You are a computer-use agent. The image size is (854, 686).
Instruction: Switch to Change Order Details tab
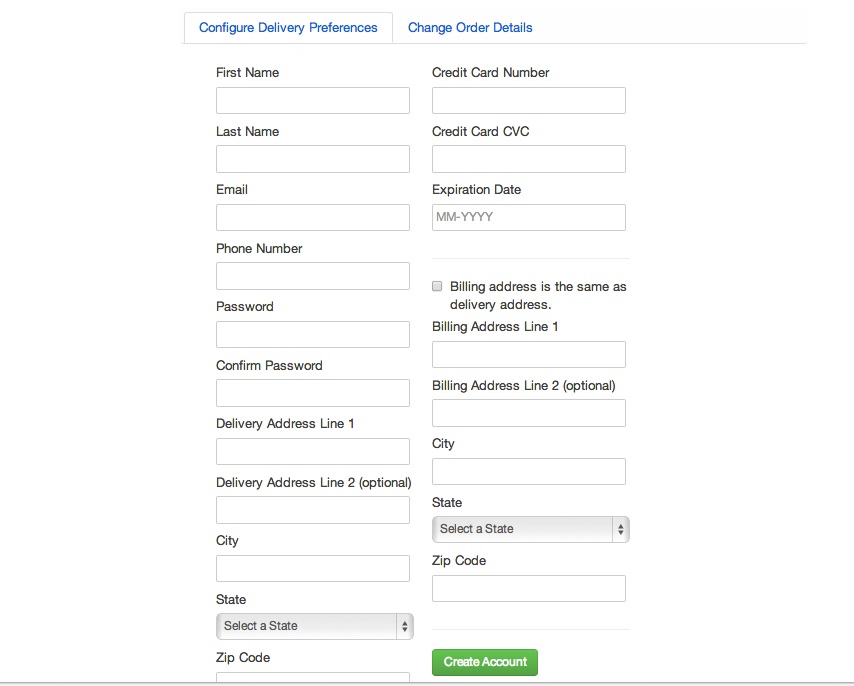(470, 28)
